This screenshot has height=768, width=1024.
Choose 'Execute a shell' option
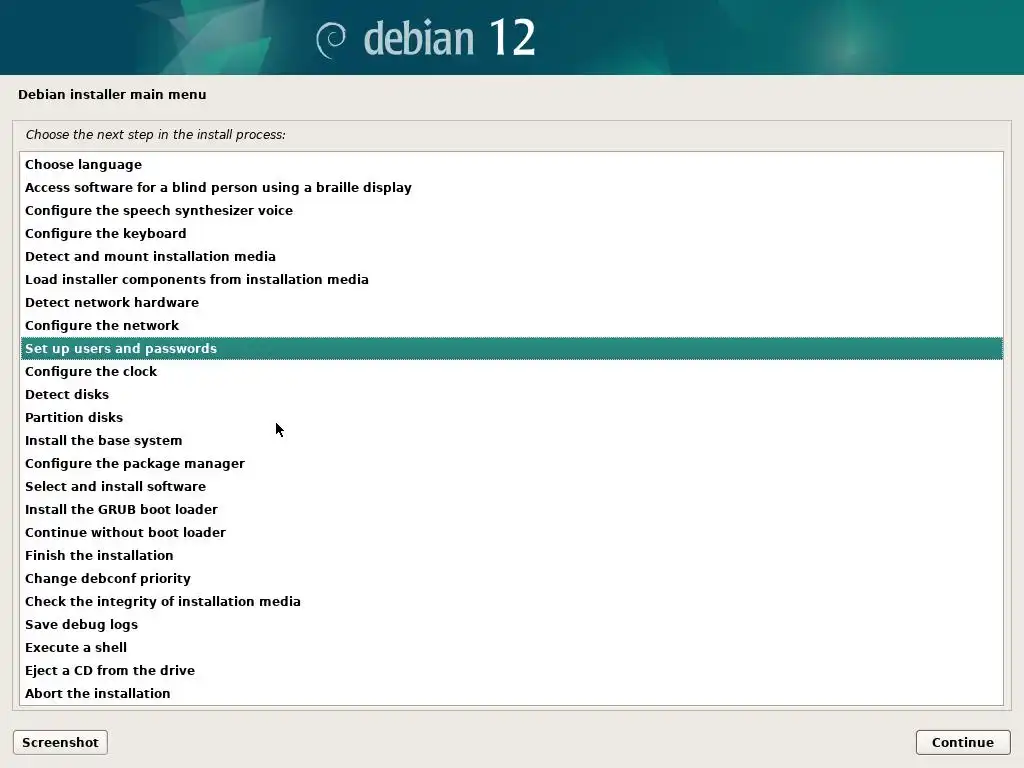(511, 647)
